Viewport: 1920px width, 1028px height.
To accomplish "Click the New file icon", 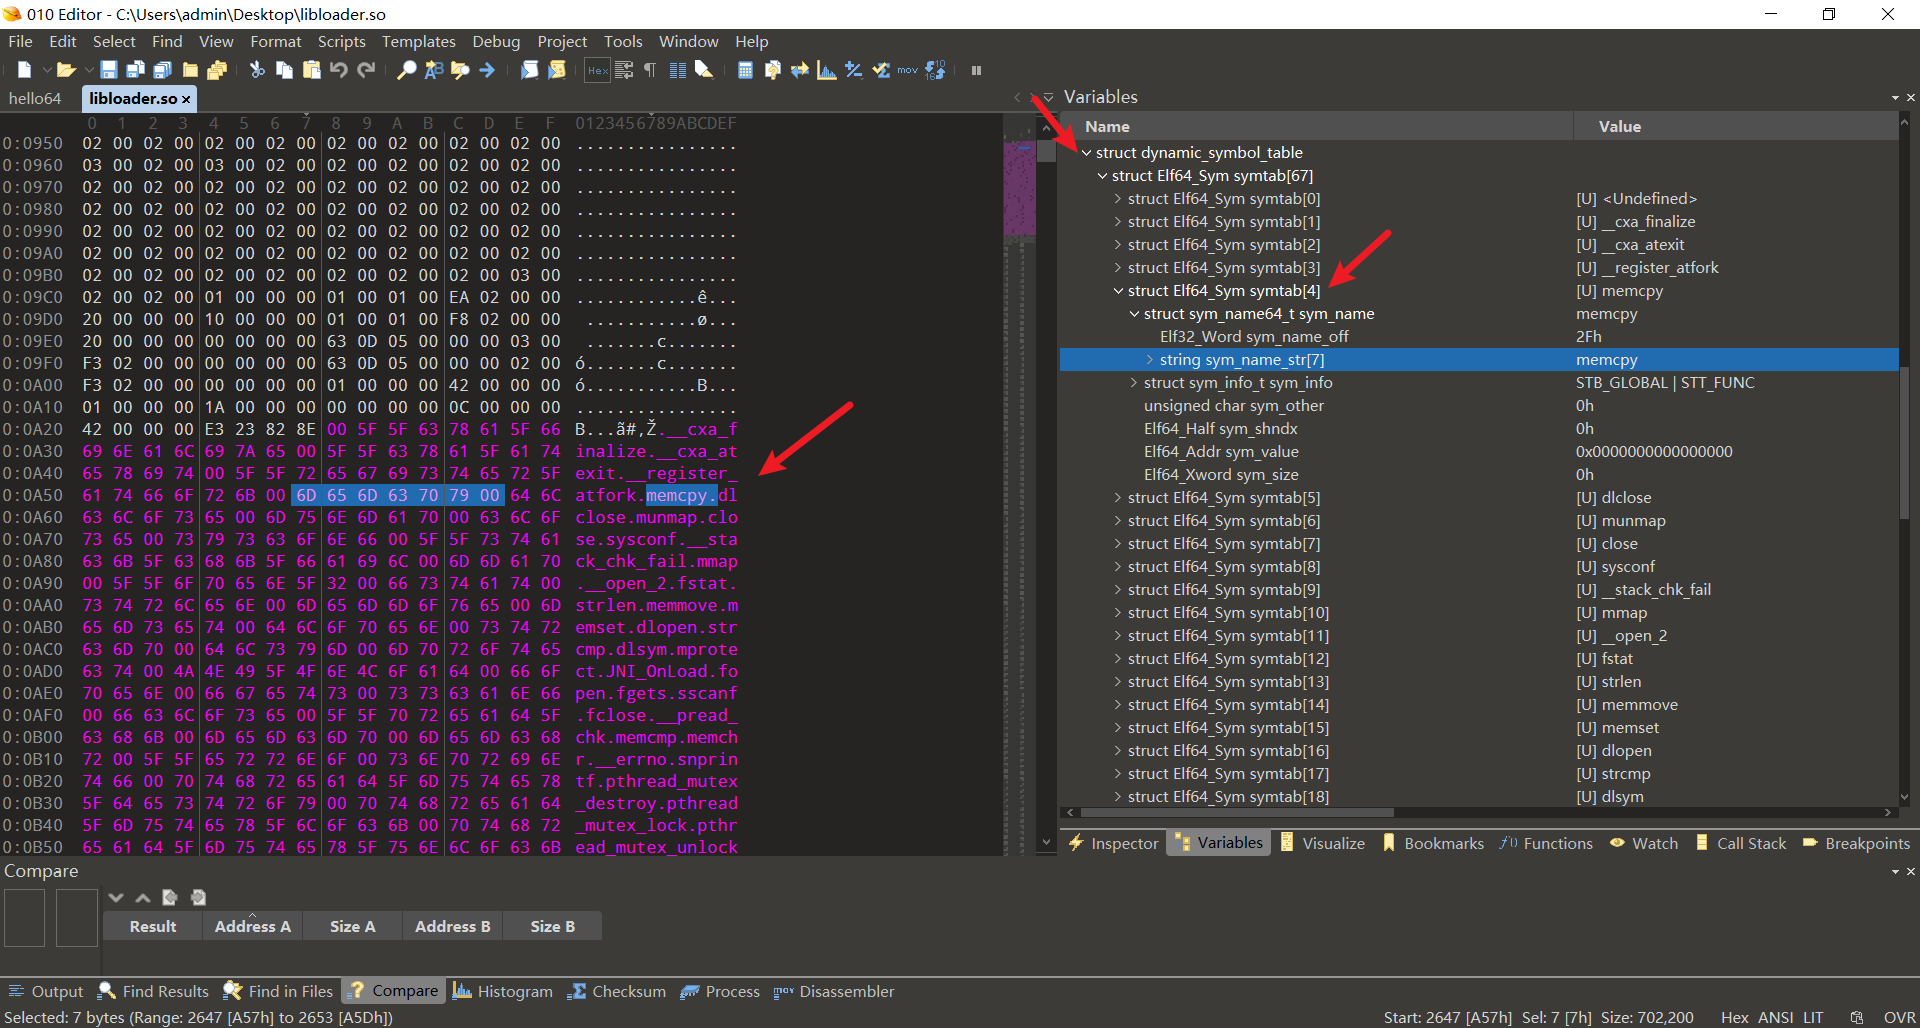I will pyautogui.click(x=25, y=70).
